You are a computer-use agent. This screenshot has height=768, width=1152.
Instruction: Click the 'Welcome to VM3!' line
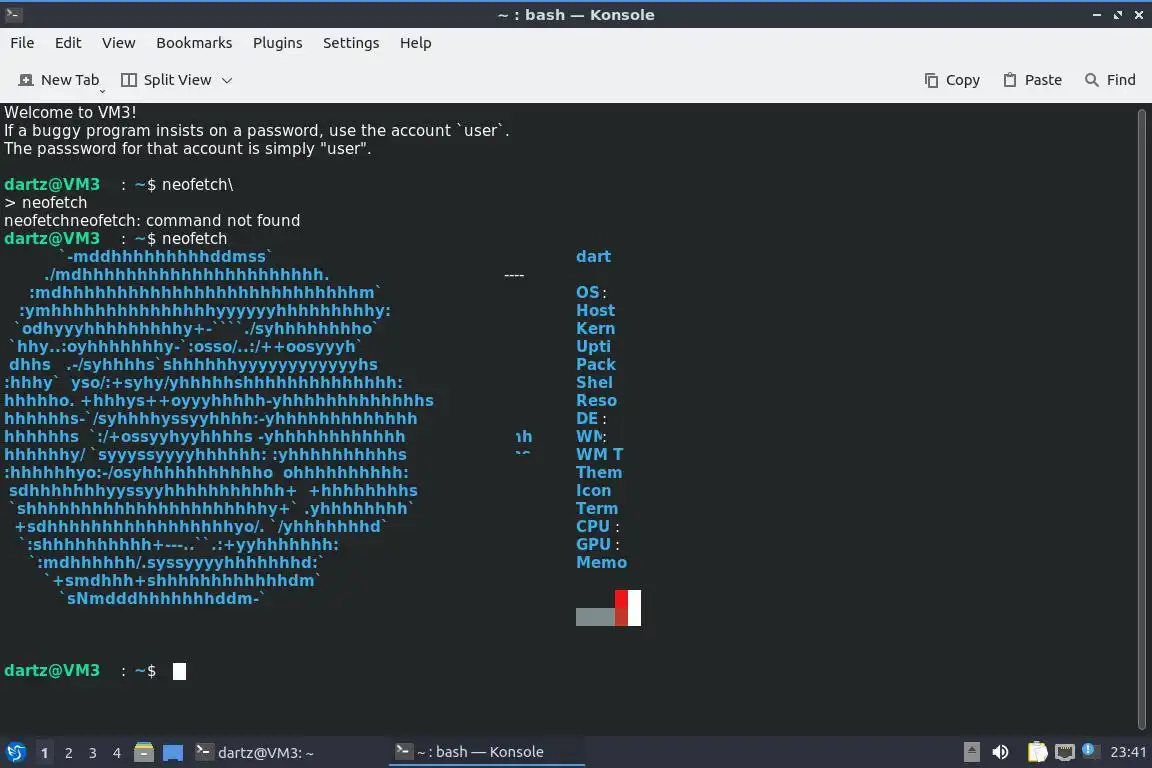pyautogui.click(x=70, y=112)
